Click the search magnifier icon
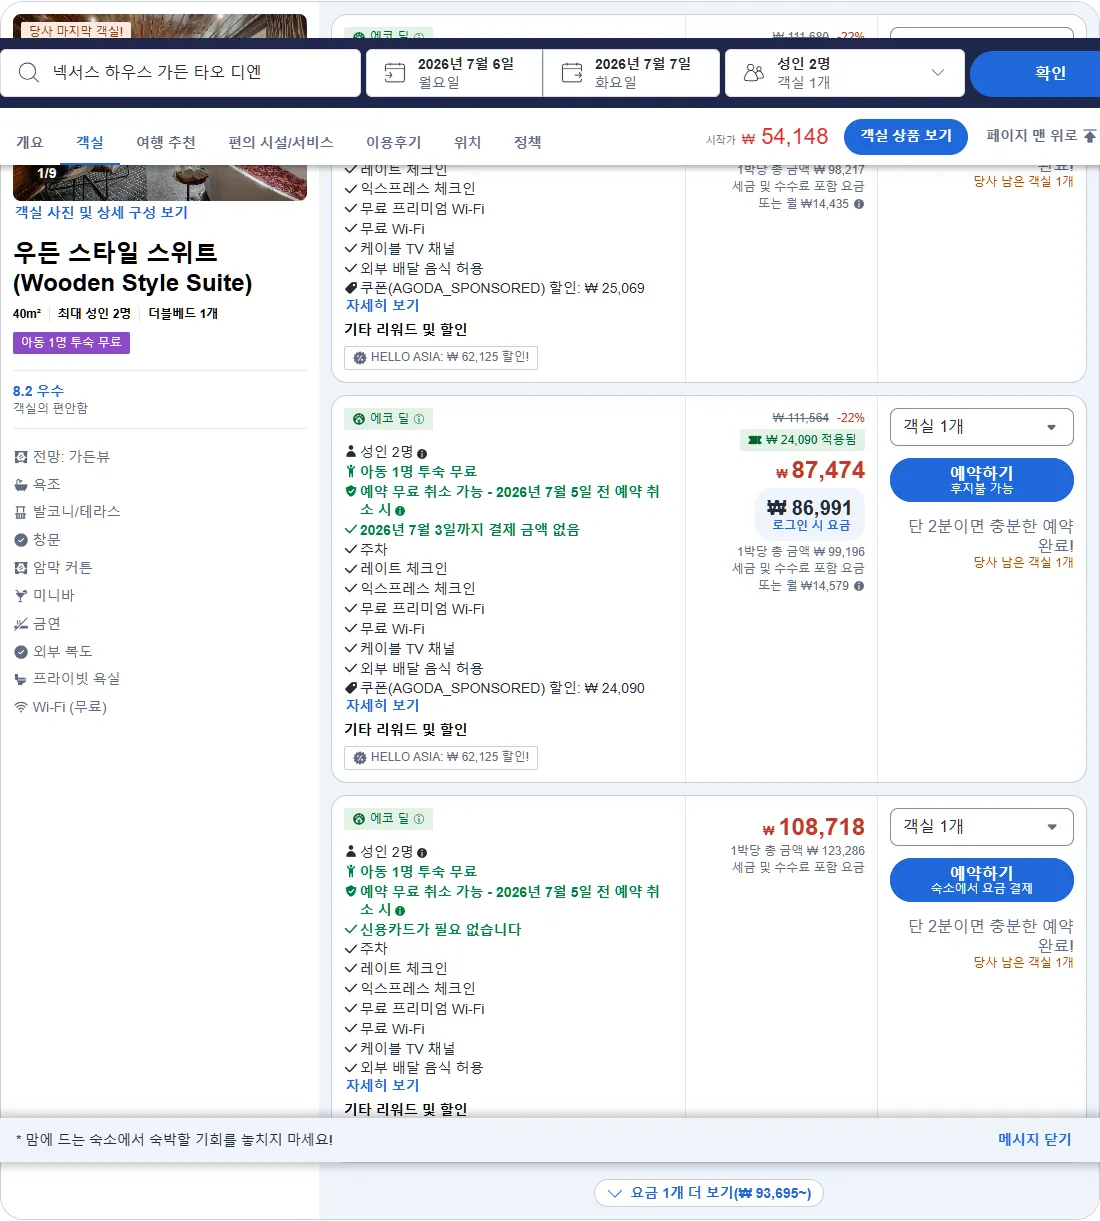The width and height of the screenshot is (1100, 1221). click(29, 72)
